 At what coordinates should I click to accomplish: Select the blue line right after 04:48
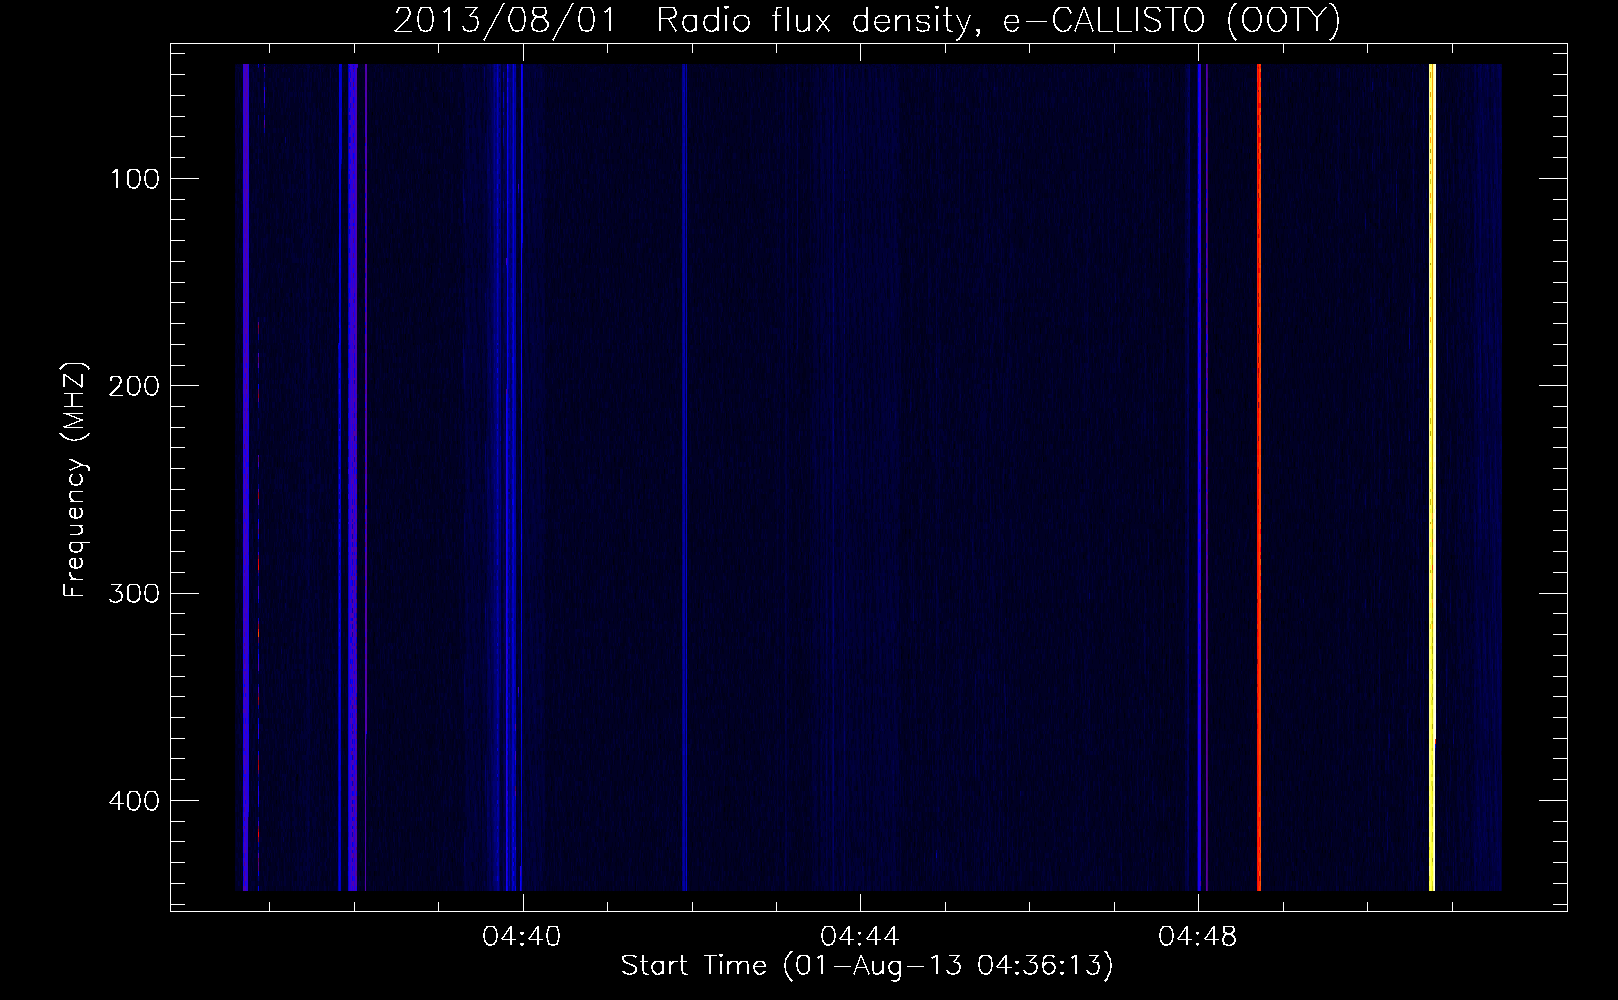point(1200,477)
